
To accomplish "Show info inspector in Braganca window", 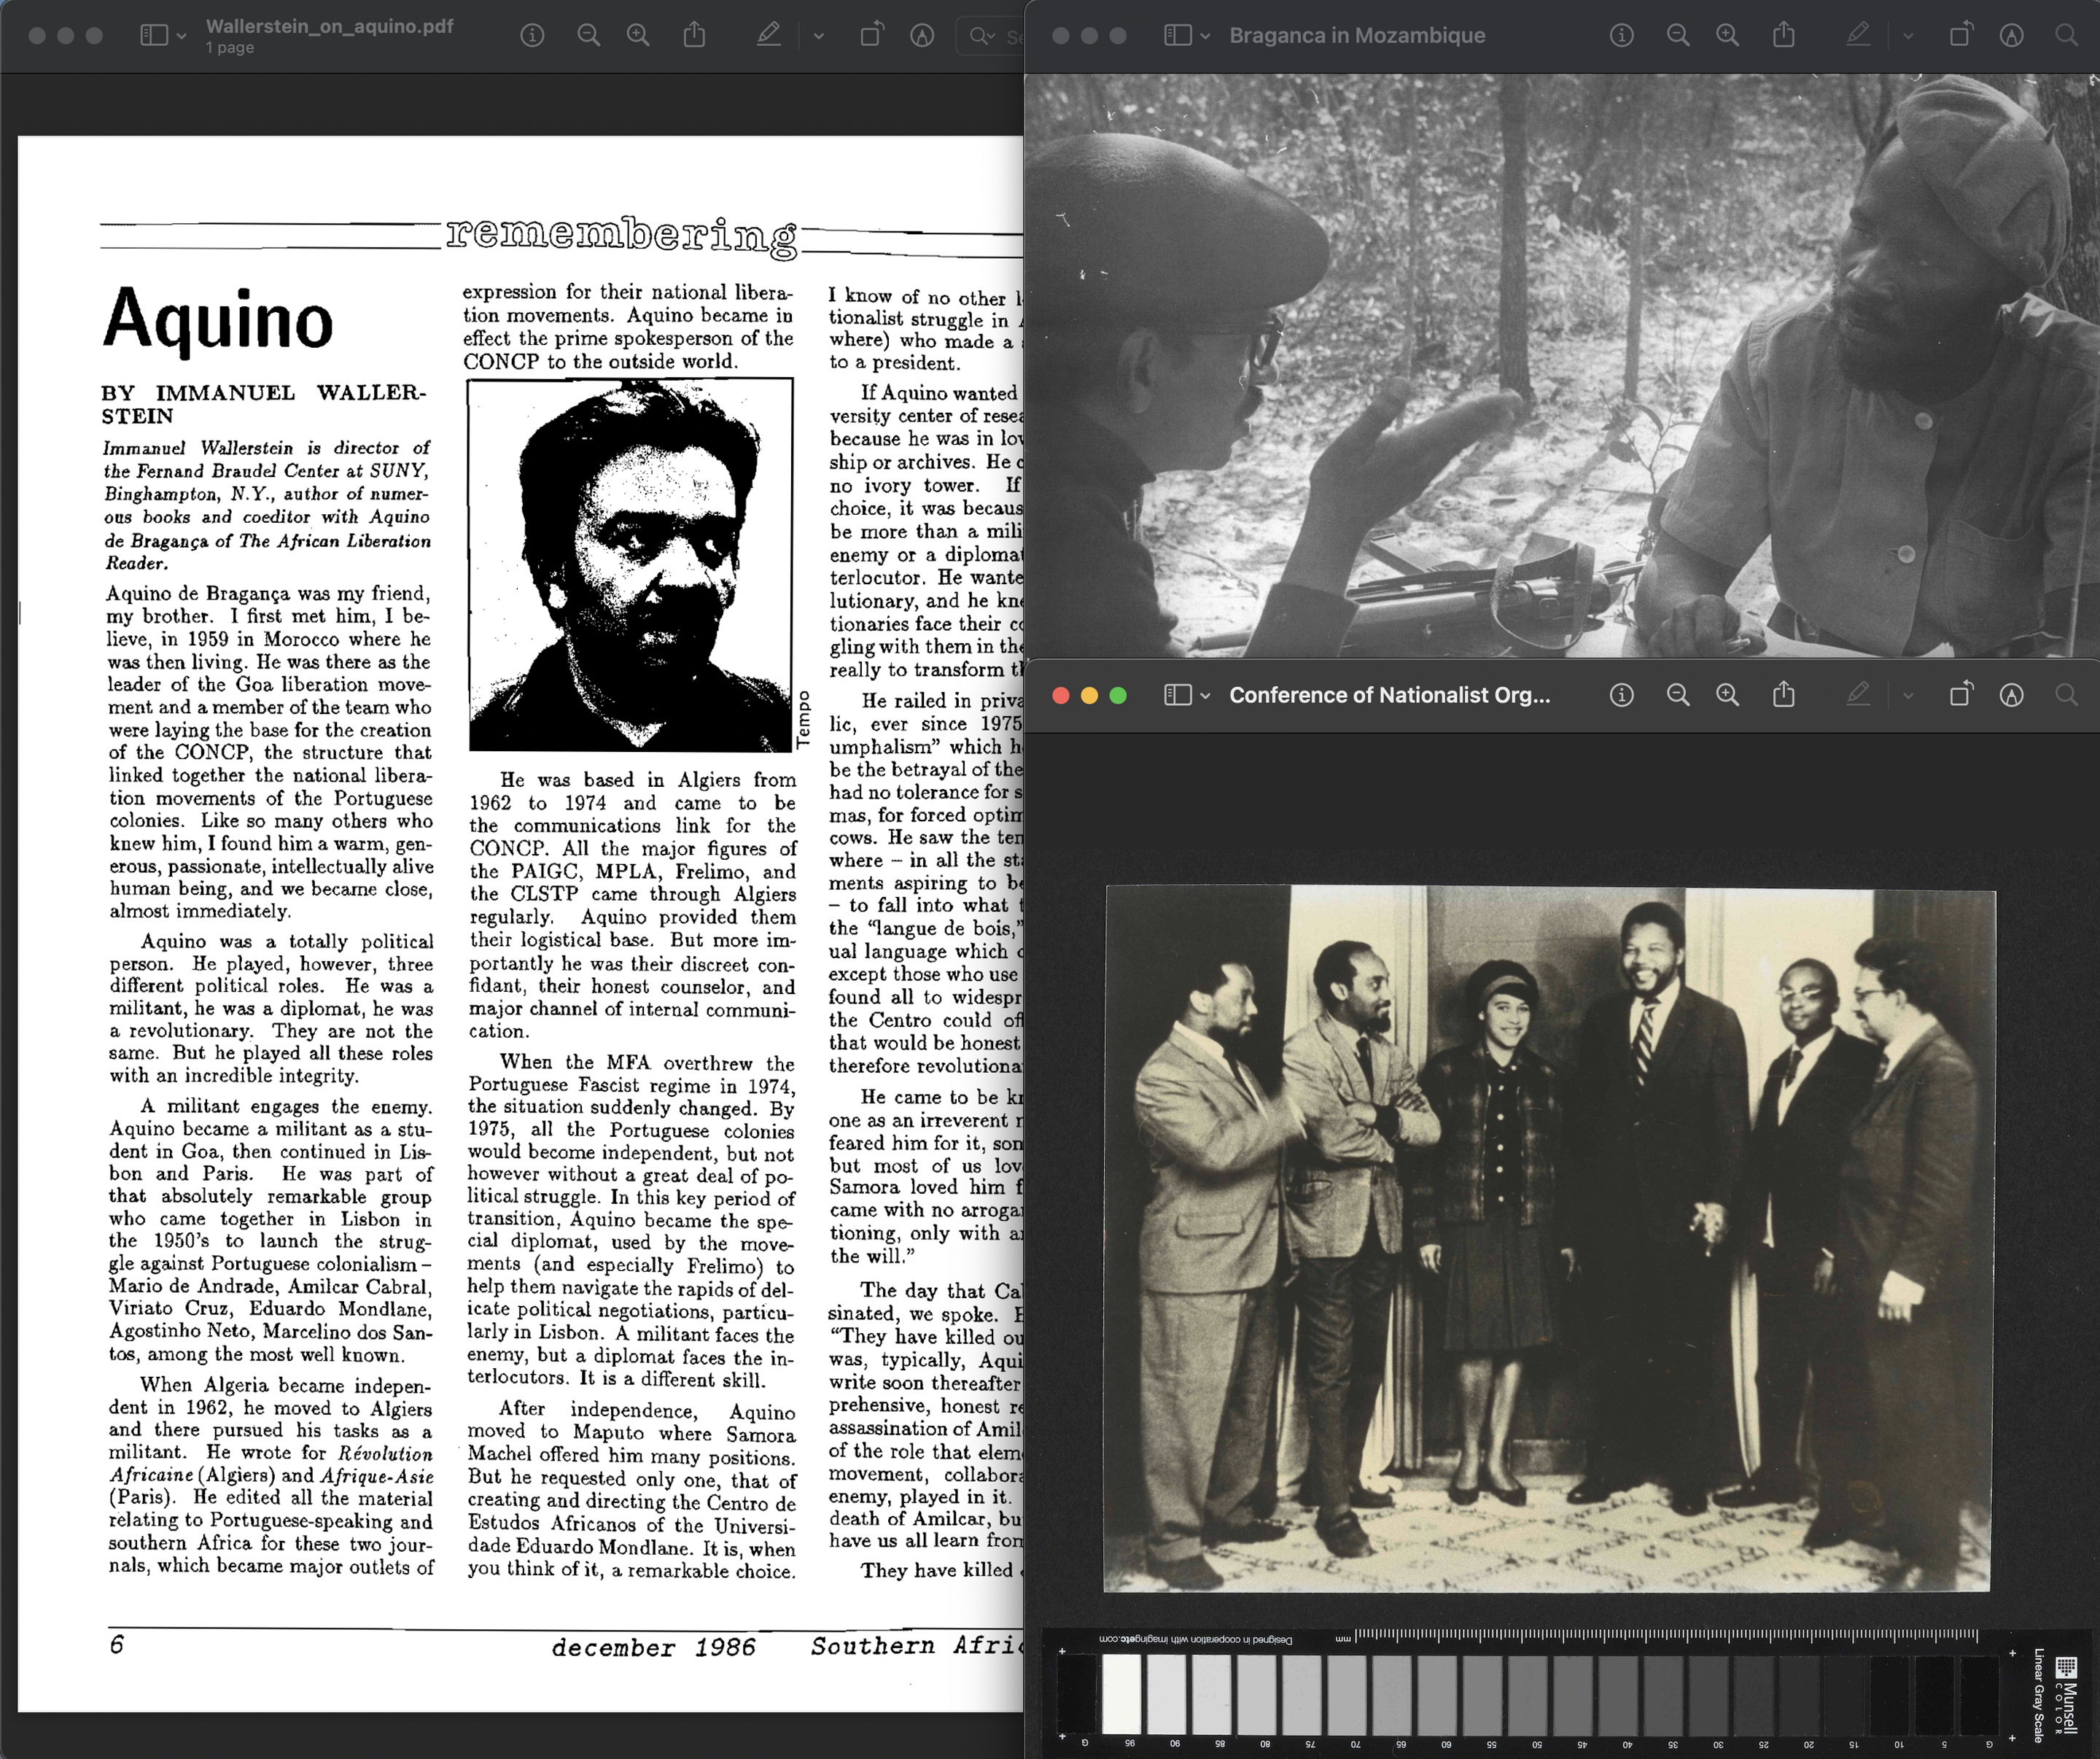I will [x=1621, y=36].
